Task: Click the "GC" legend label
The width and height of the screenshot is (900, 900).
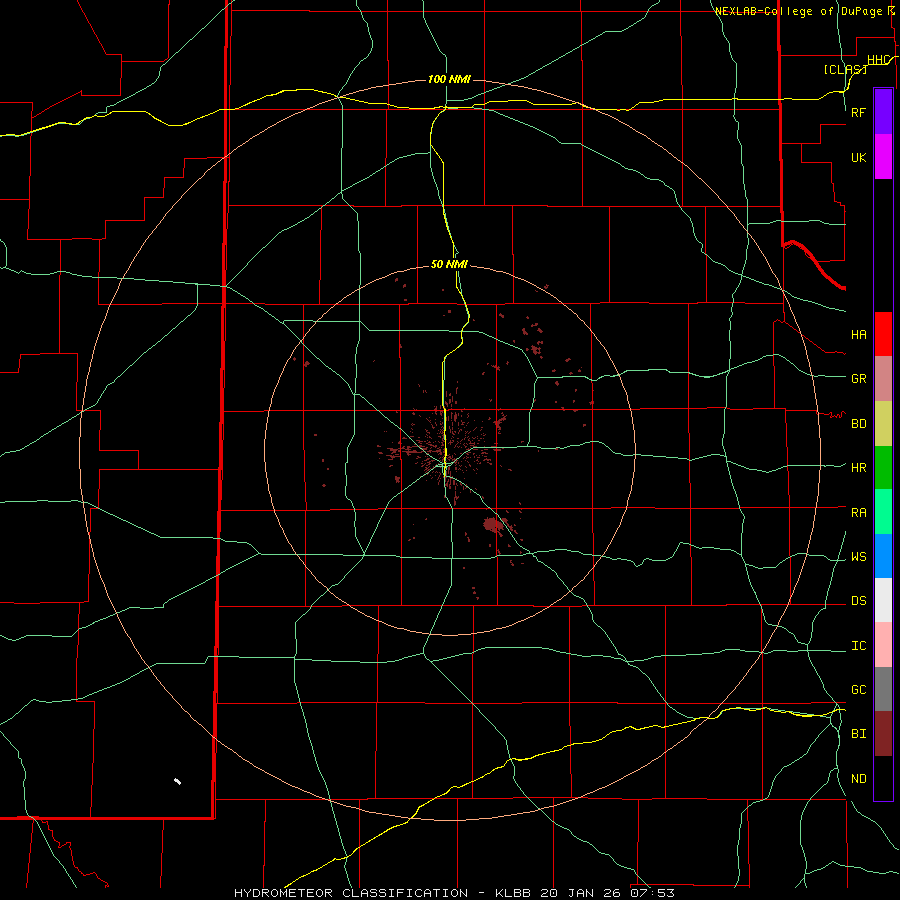Action: tap(858, 690)
